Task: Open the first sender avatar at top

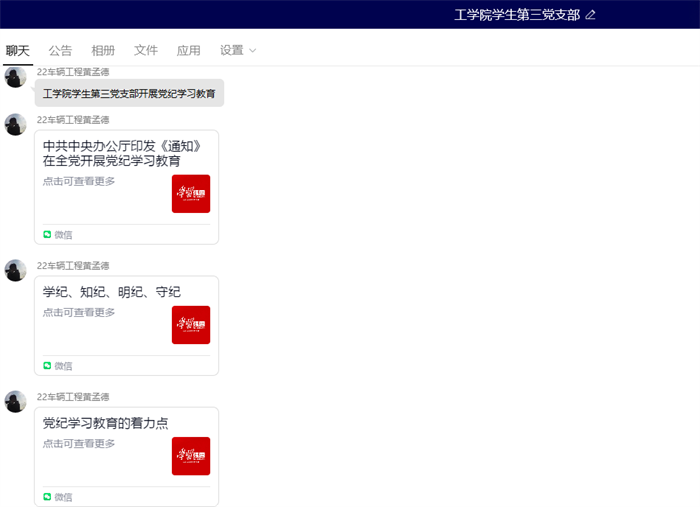Action: pyautogui.click(x=15, y=78)
